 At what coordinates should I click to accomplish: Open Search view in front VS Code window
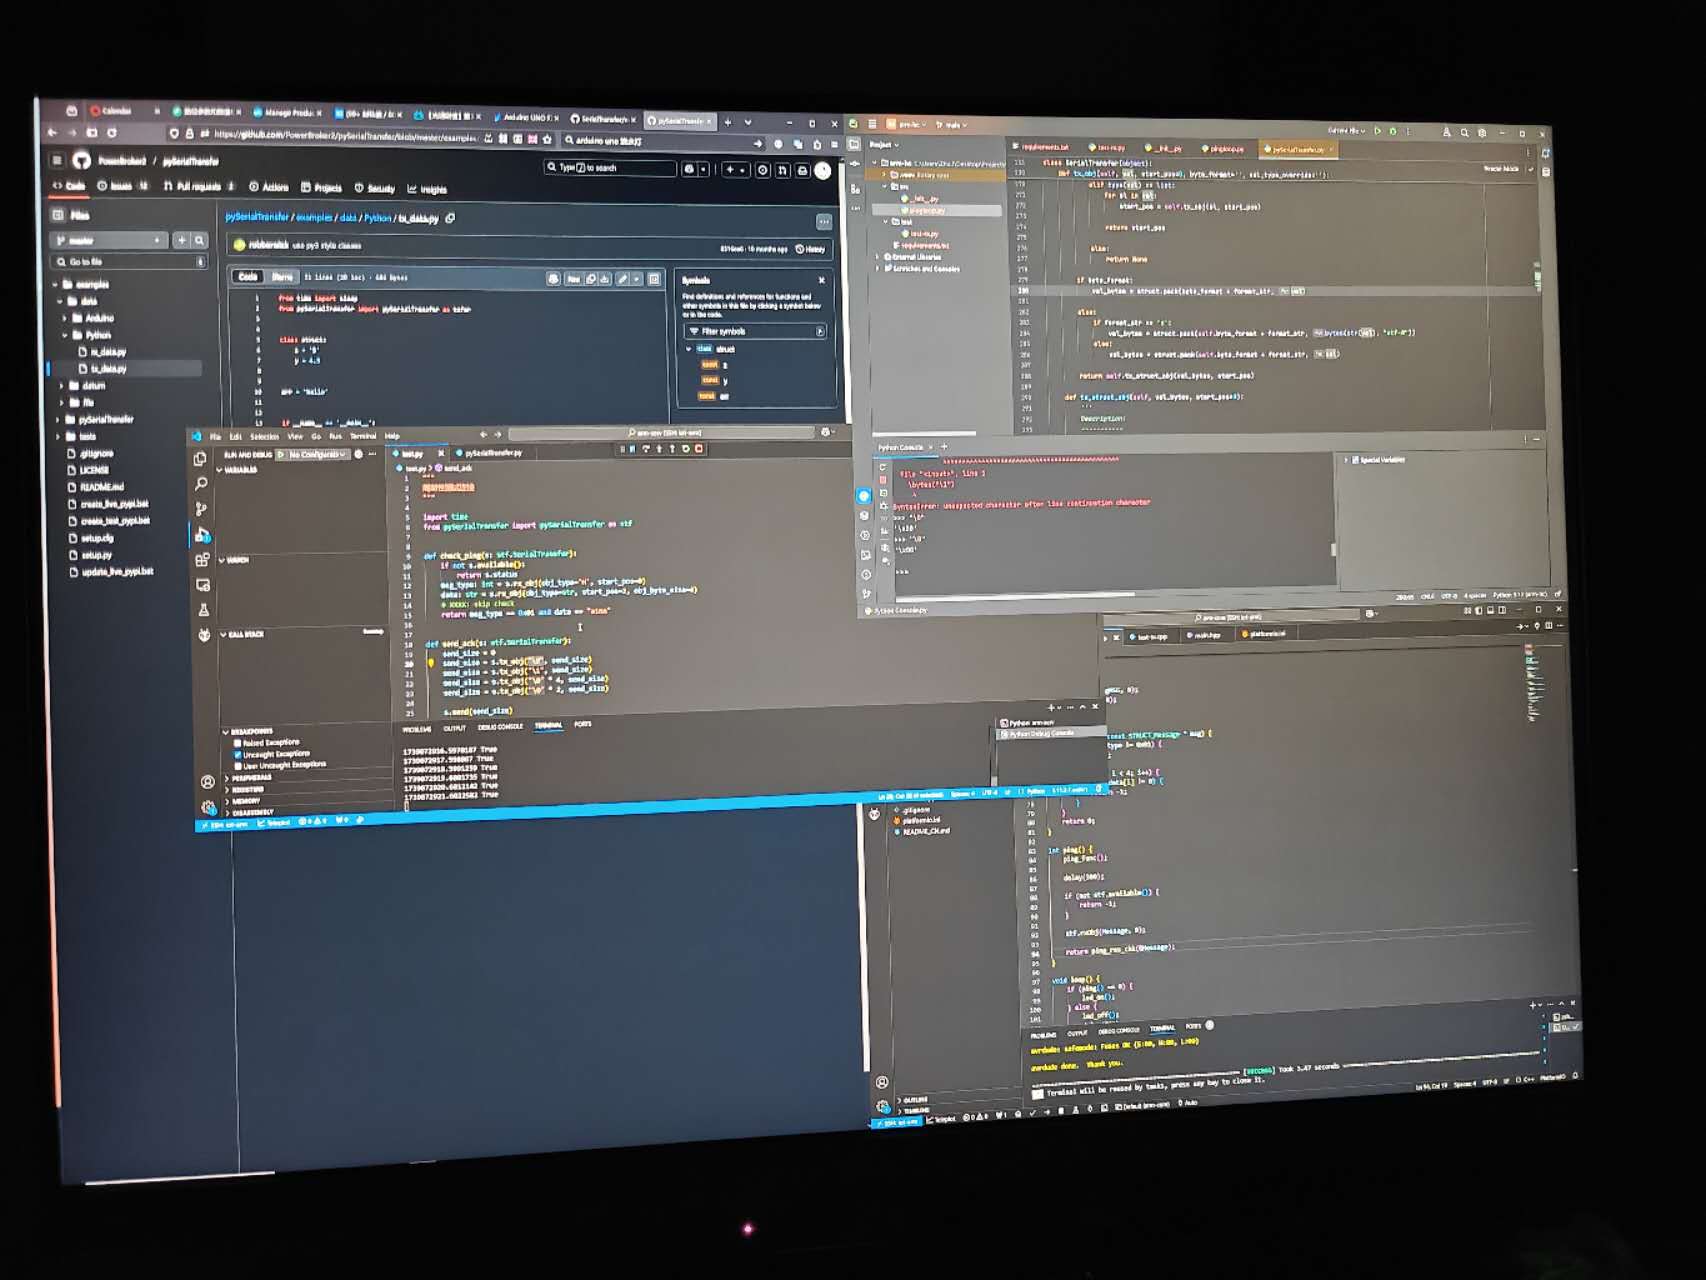click(201, 484)
